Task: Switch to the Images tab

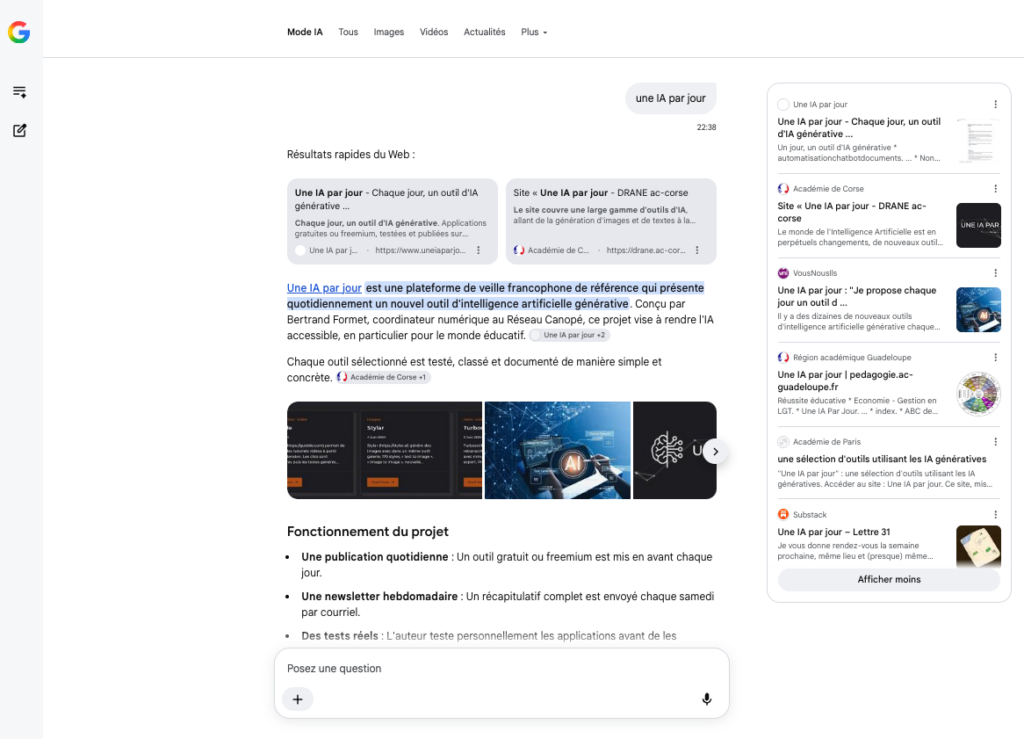Action: pyautogui.click(x=389, y=32)
